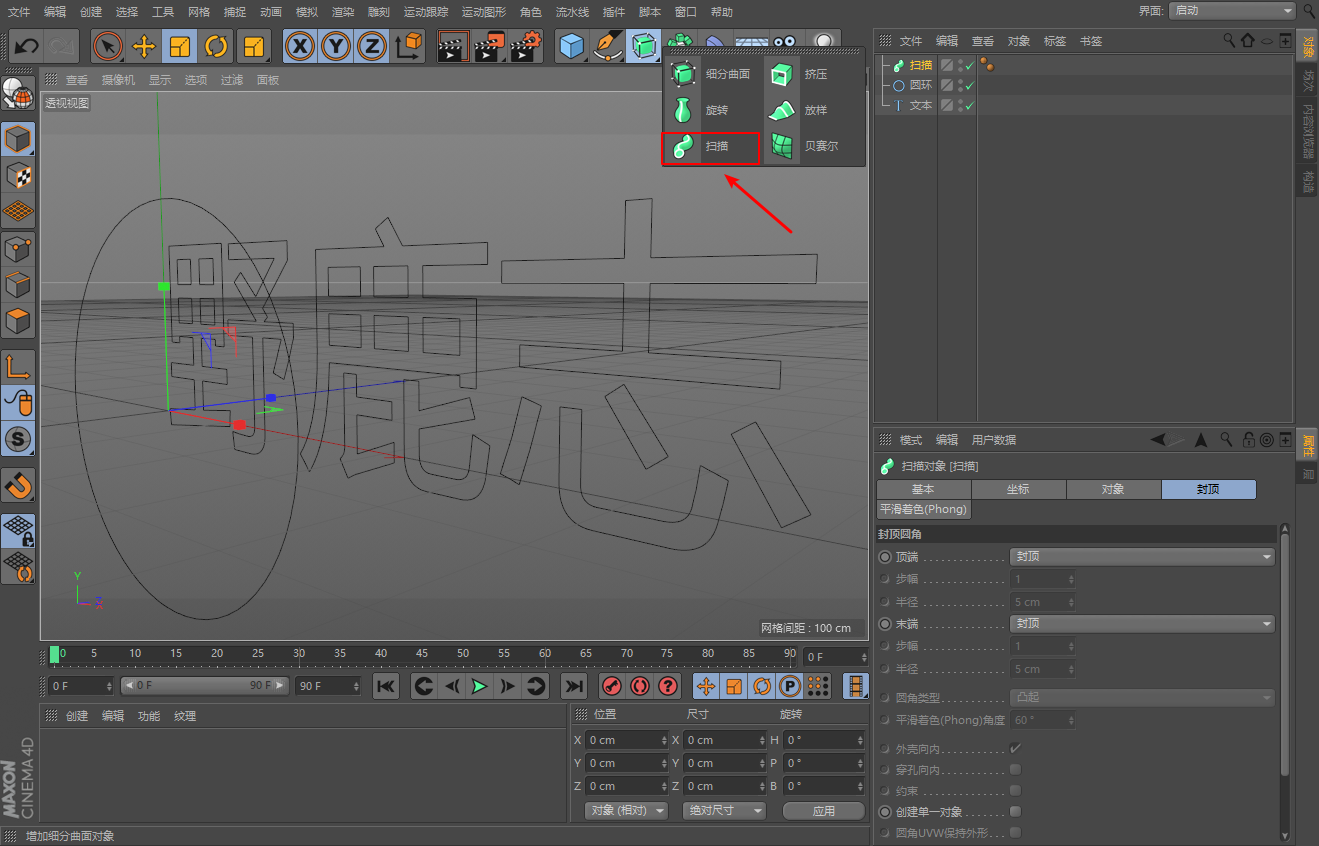Viewport: 1319px width, 846px height.
Task: Click the blue cube primitive icon
Action: (571, 46)
